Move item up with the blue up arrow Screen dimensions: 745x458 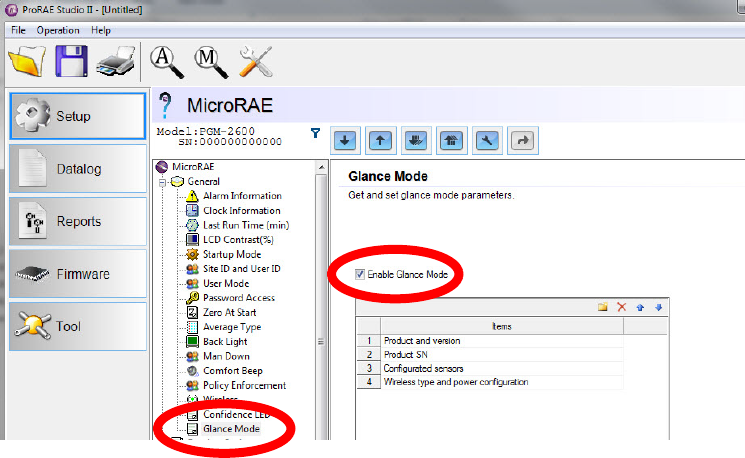[x=640, y=307]
